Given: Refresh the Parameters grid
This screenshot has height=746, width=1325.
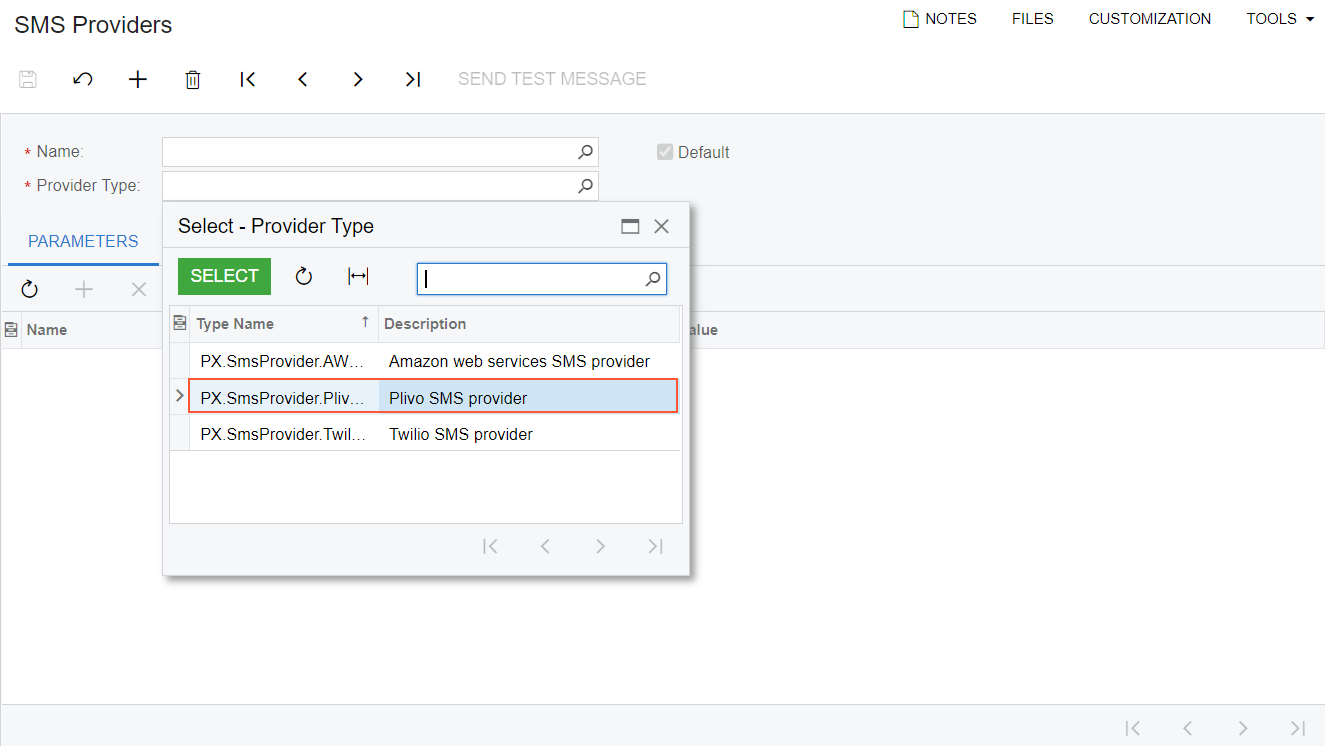Looking at the screenshot, I should (x=30, y=289).
